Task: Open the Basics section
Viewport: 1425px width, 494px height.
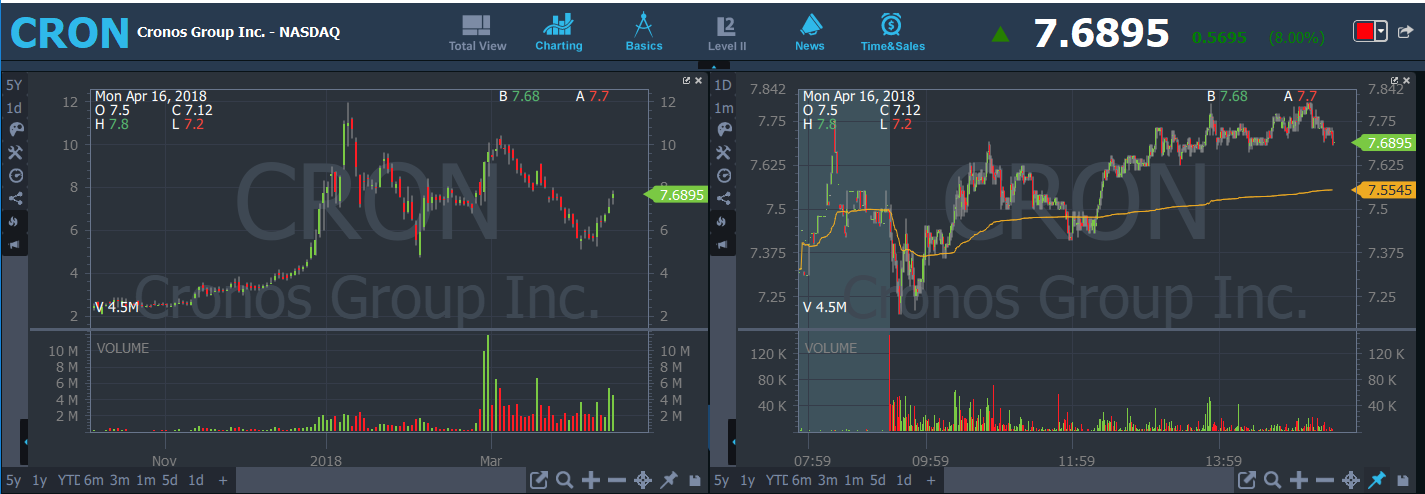Action: (x=643, y=33)
